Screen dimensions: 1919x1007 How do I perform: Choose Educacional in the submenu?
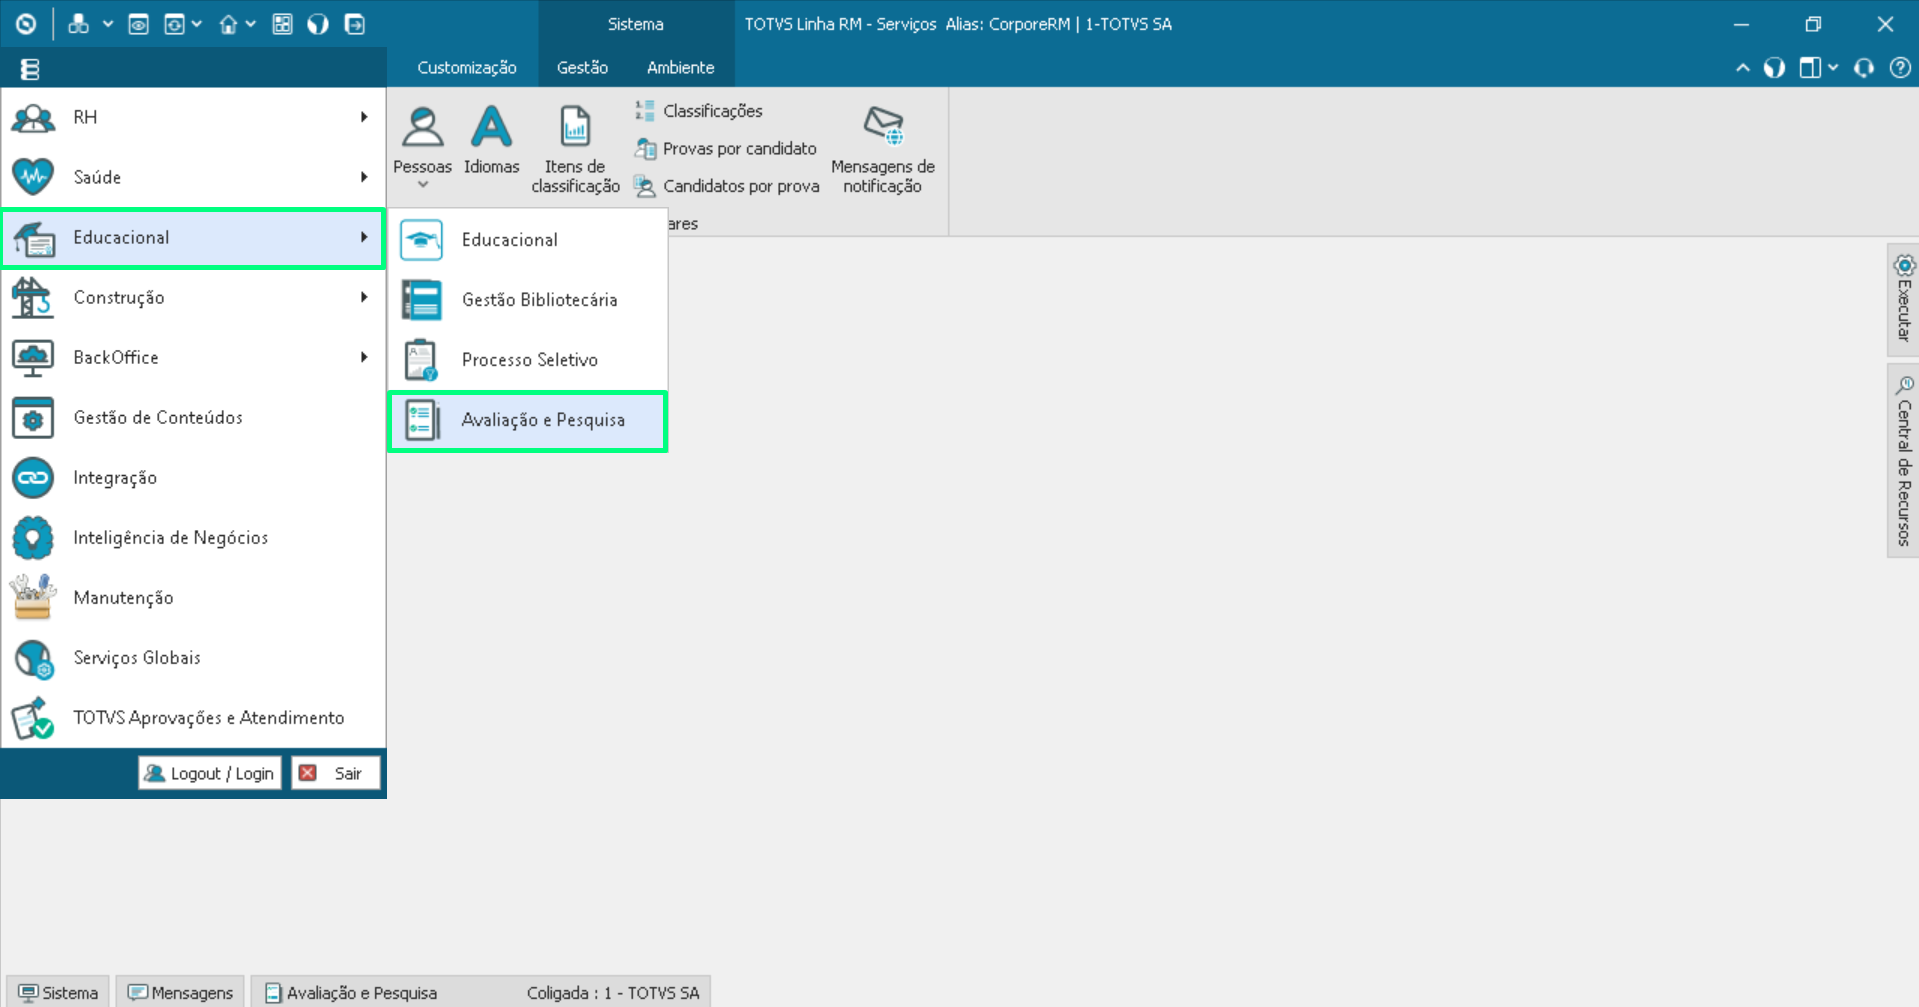(527, 240)
